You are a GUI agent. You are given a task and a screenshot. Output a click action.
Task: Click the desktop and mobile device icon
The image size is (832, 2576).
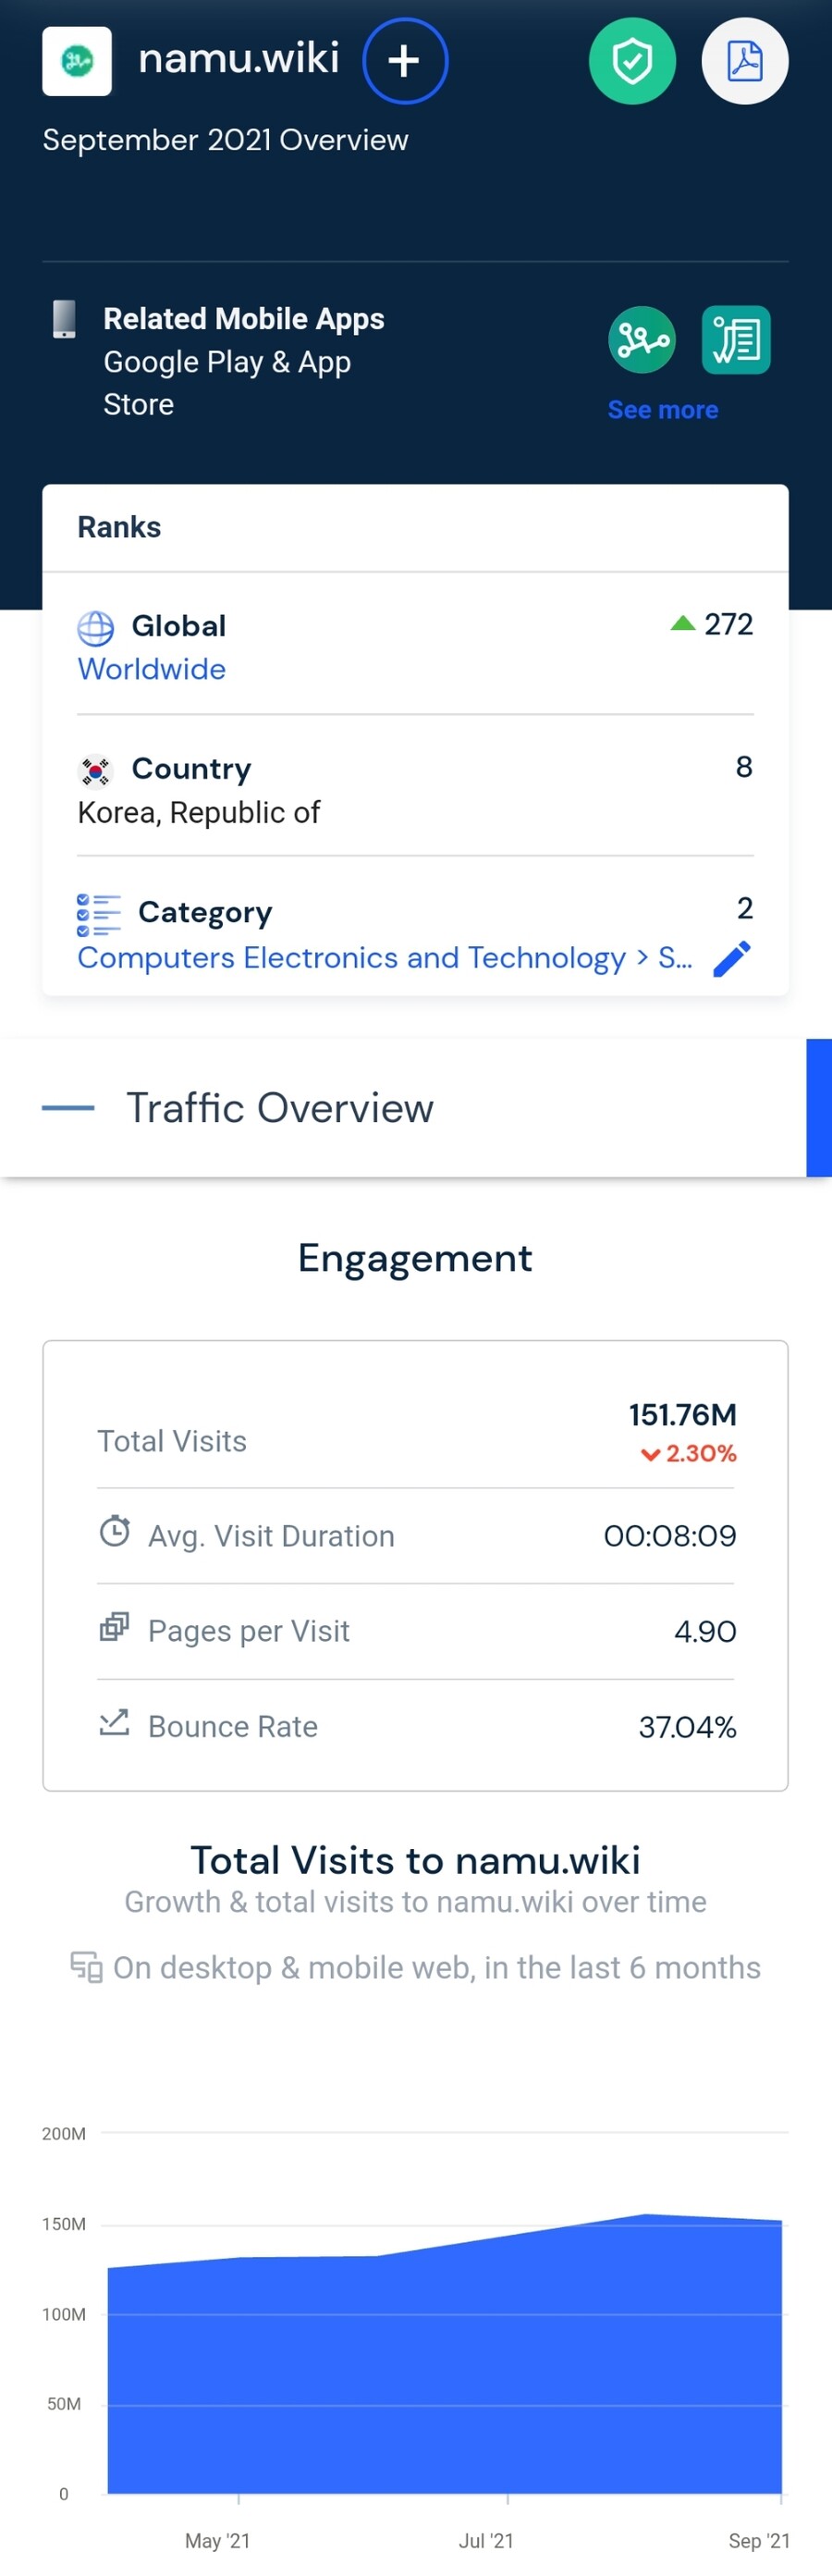86,1967
